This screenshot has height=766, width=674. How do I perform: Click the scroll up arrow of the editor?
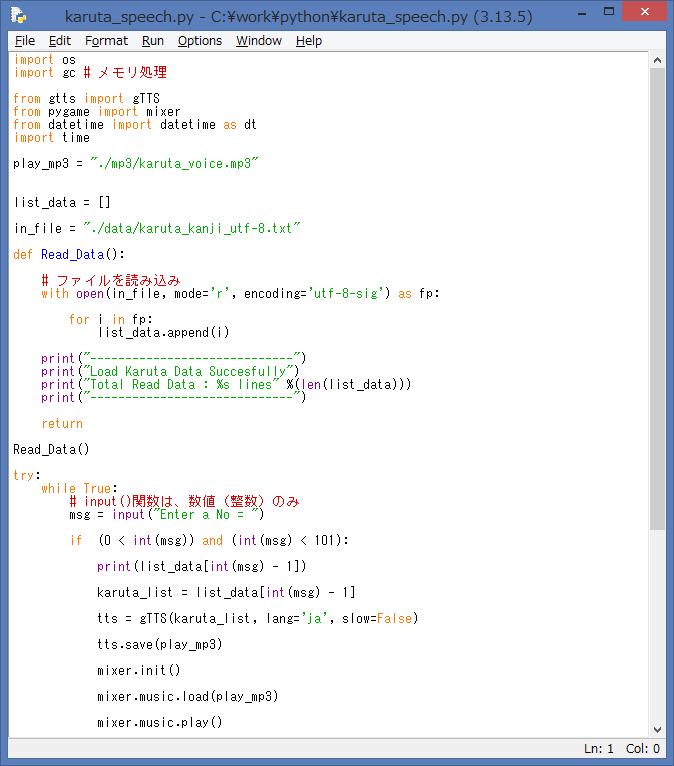tap(657, 59)
